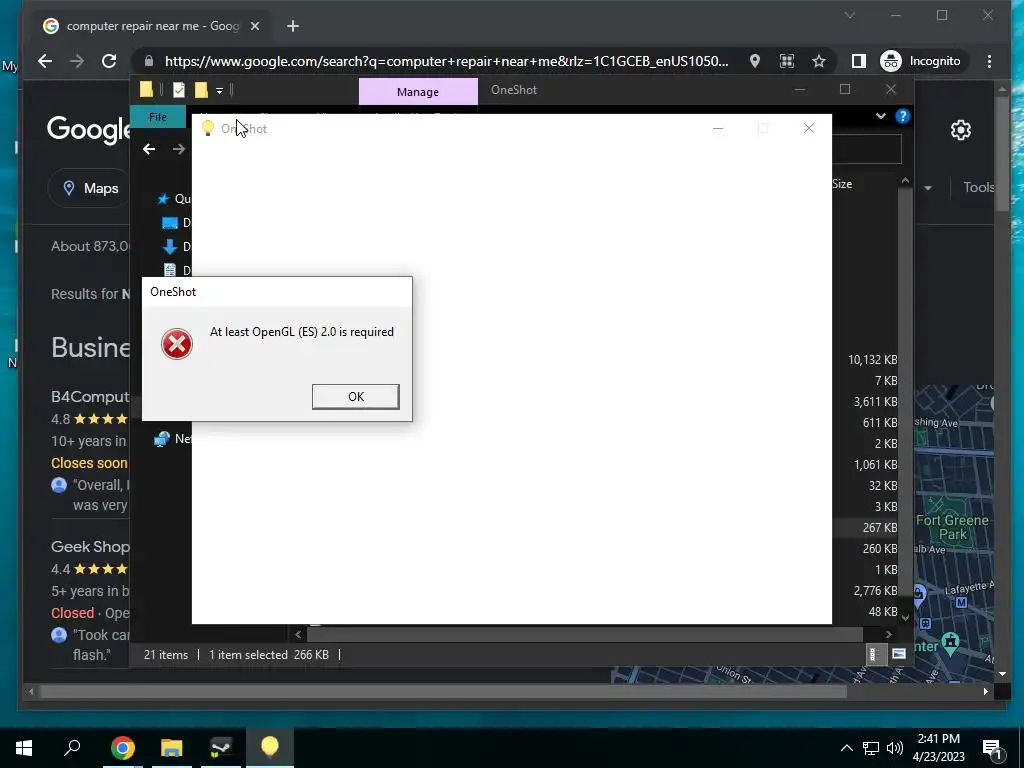Click Desktop icon in Explorer navigation pane
This screenshot has width=1024, height=768.
point(170,223)
